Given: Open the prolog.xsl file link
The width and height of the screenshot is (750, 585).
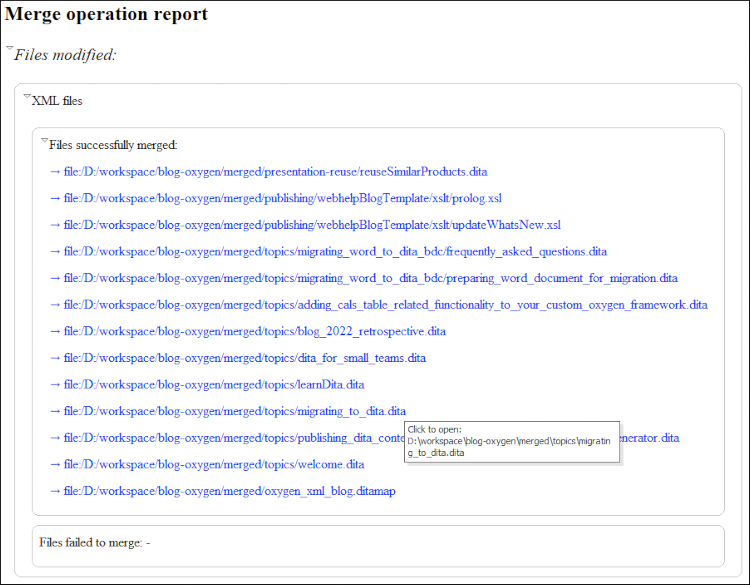Looking at the screenshot, I should tap(282, 198).
